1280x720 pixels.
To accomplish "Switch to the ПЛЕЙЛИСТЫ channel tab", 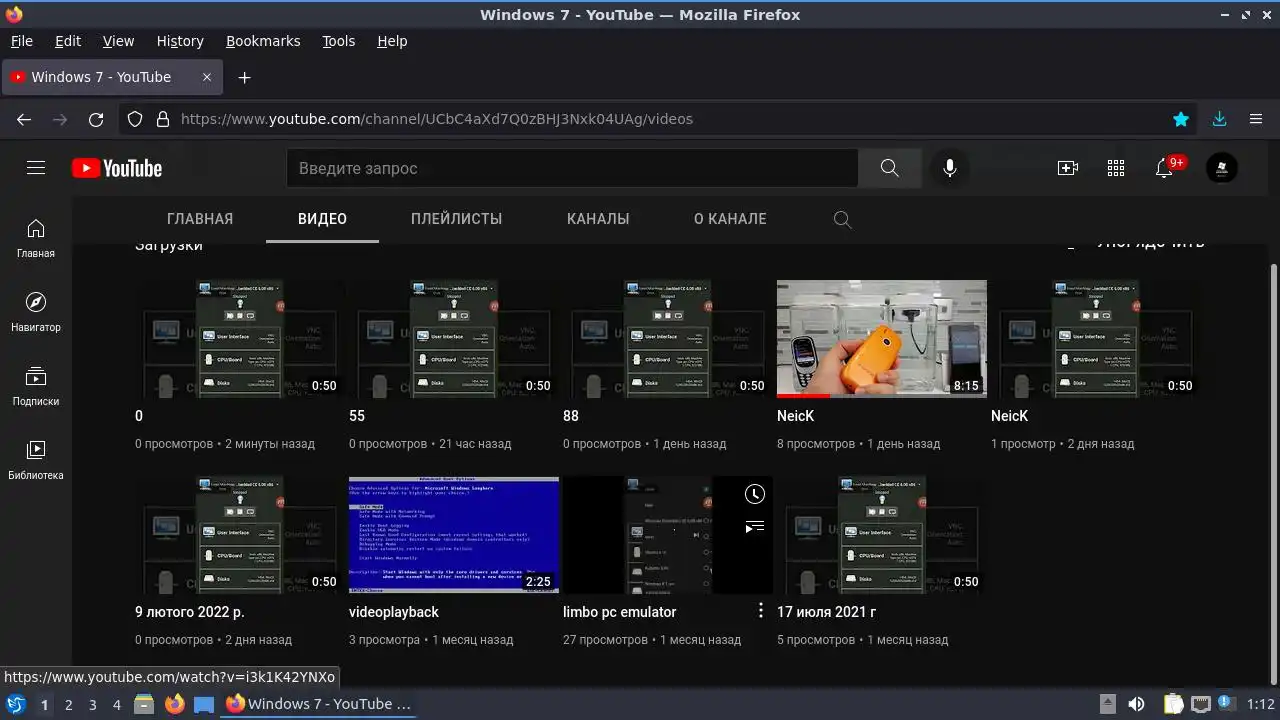I will coord(456,219).
